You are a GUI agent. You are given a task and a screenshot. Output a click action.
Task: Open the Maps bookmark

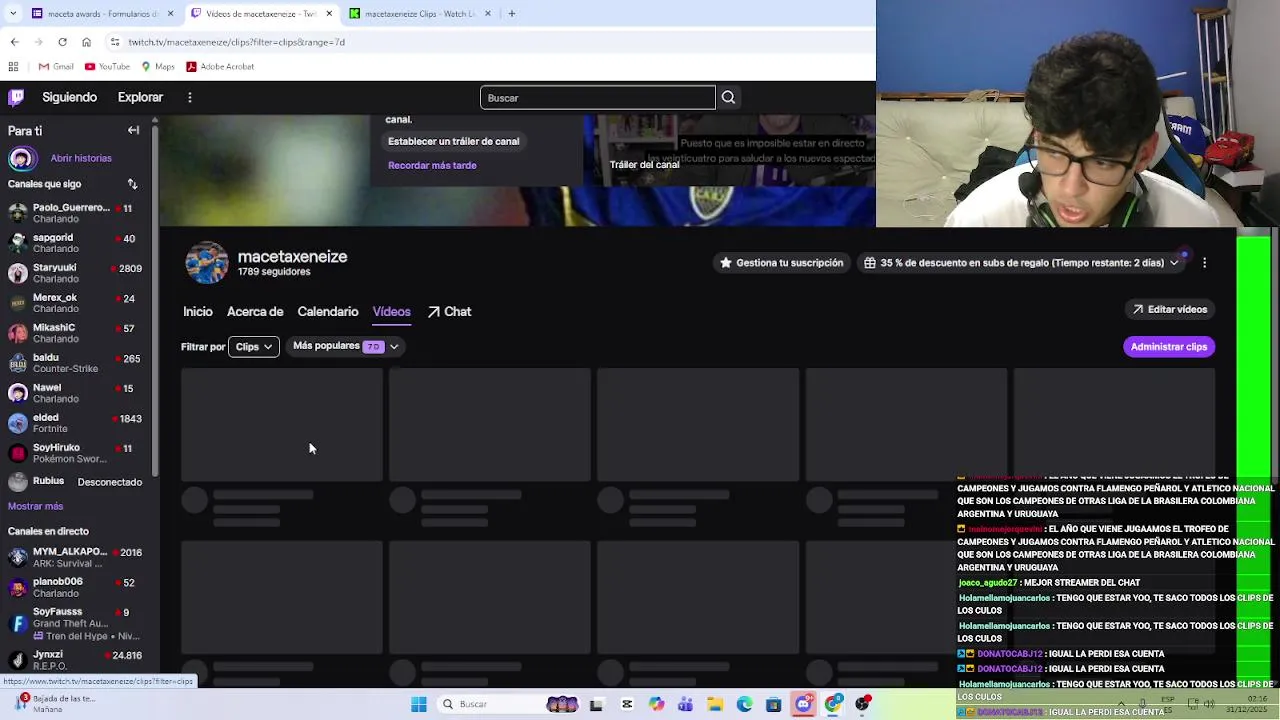click(x=158, y=67)
